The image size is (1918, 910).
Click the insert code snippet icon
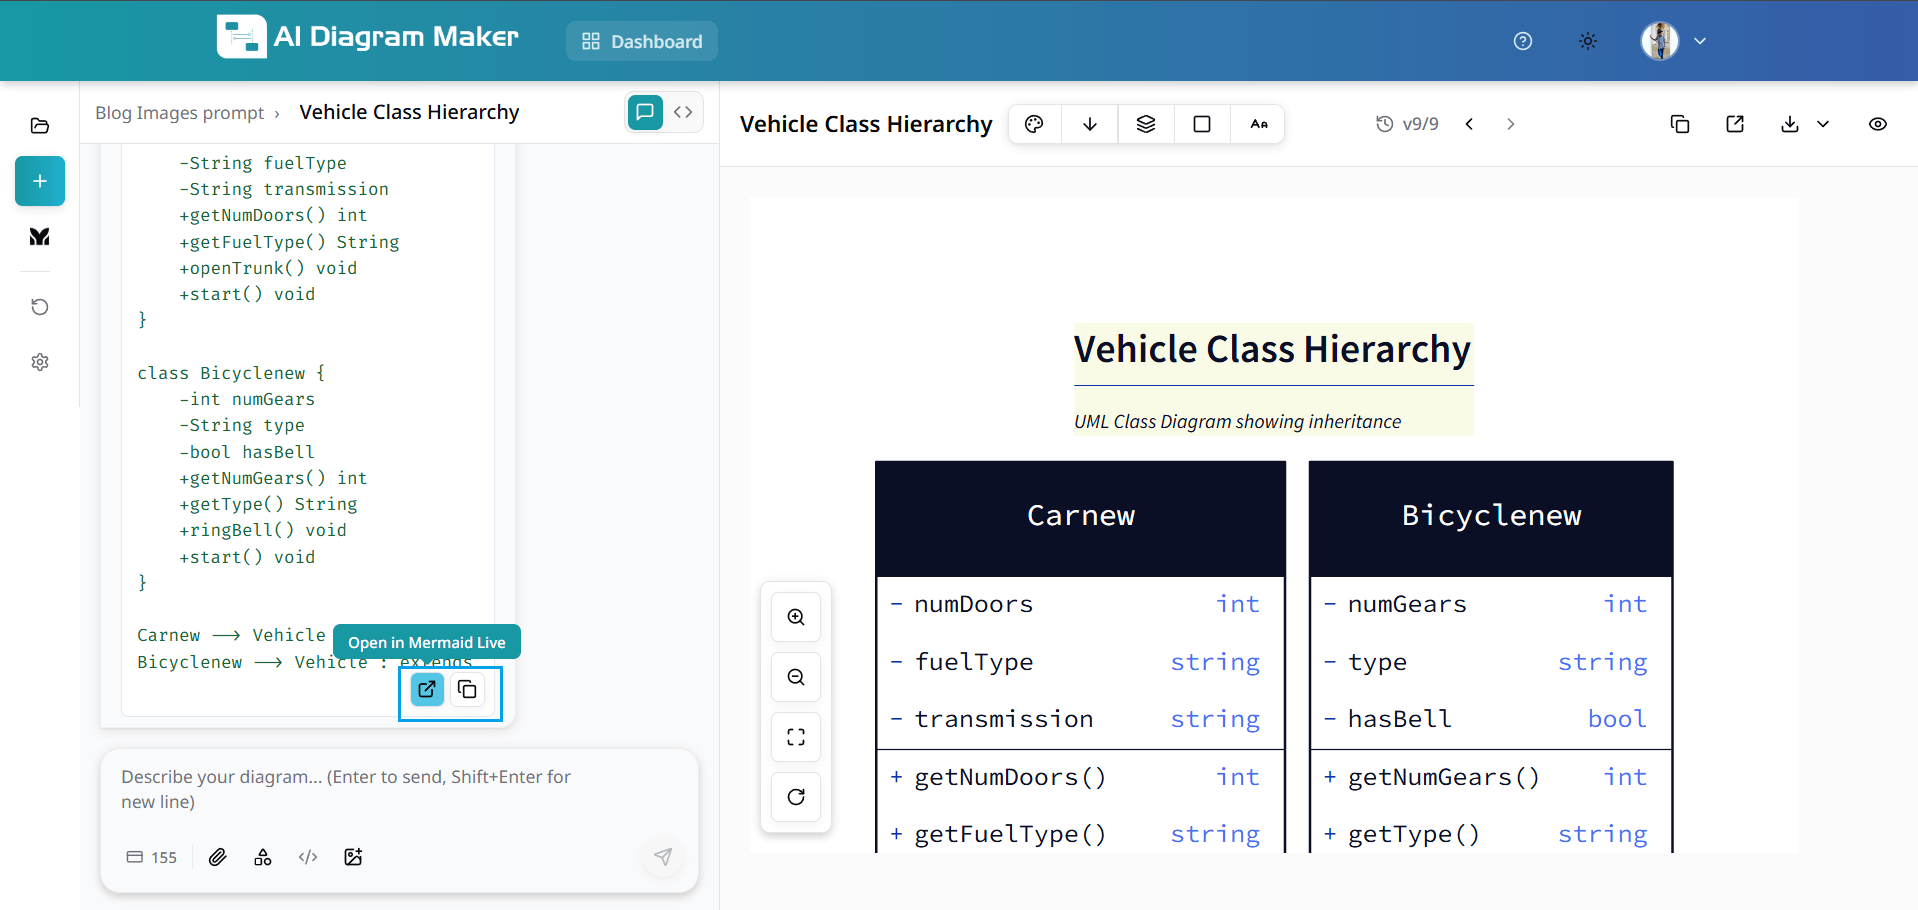pos(308,857)
